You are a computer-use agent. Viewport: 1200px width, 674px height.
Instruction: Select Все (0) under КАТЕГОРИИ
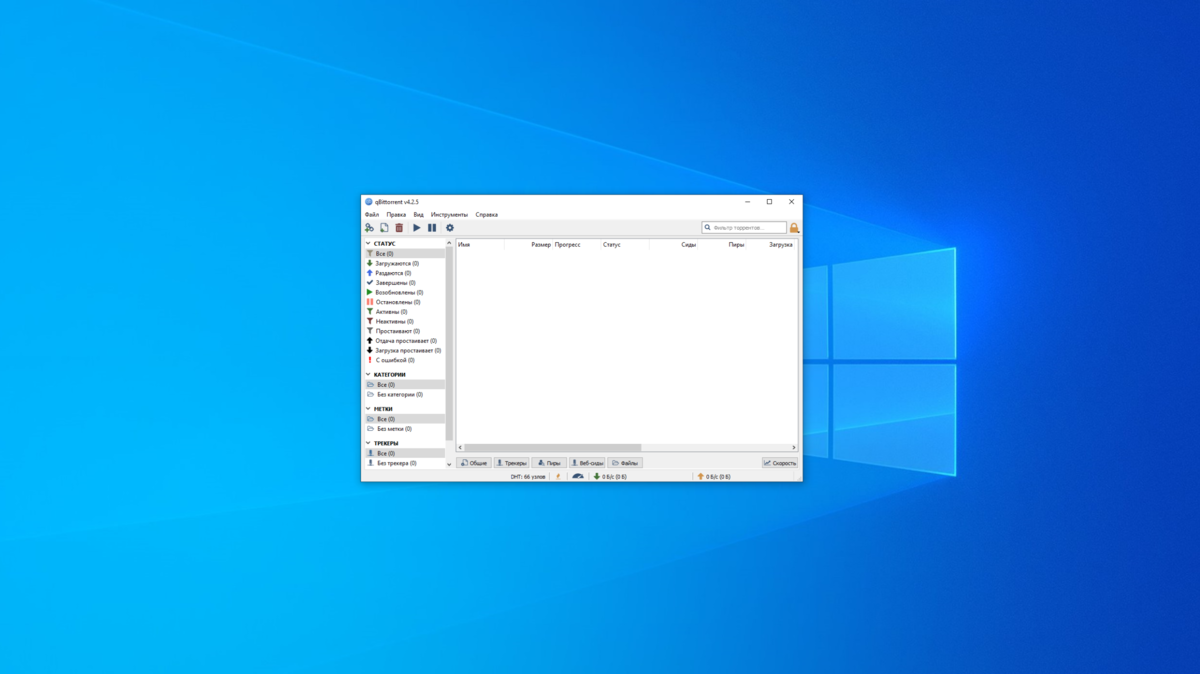(x=404, y=385)
